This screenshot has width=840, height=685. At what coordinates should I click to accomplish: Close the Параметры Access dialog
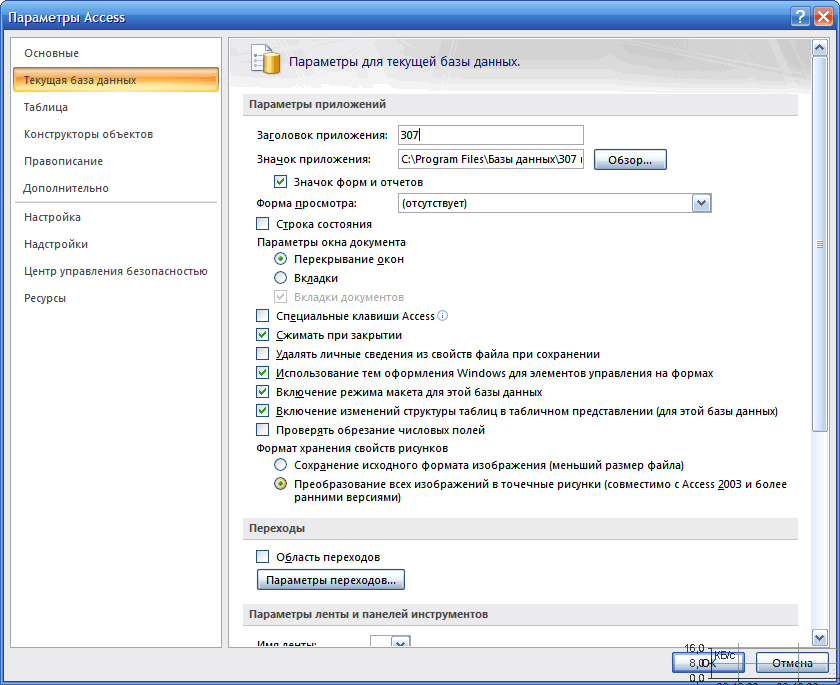[823, 17]
